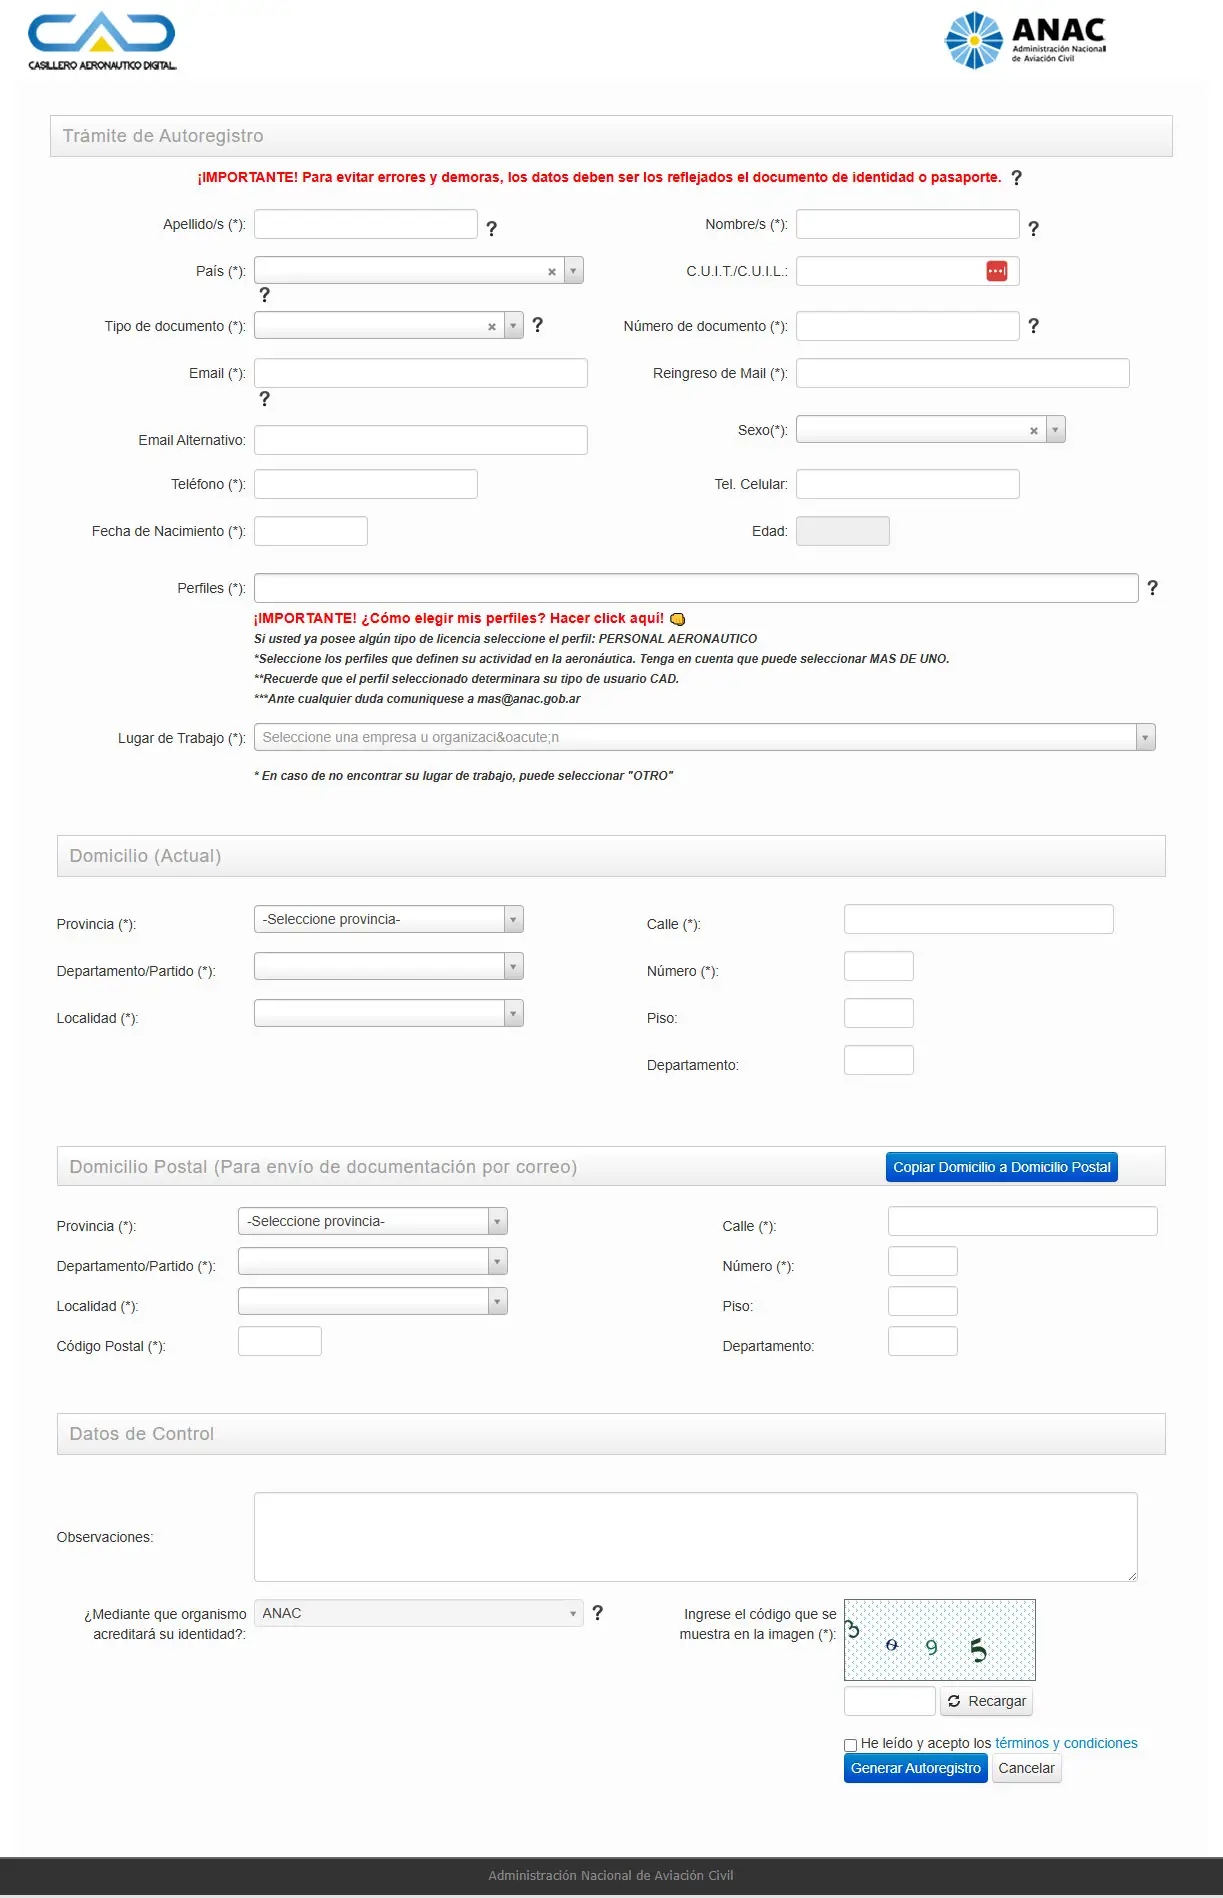Click the help icon beside the Perfiles field

point(1152,588)
